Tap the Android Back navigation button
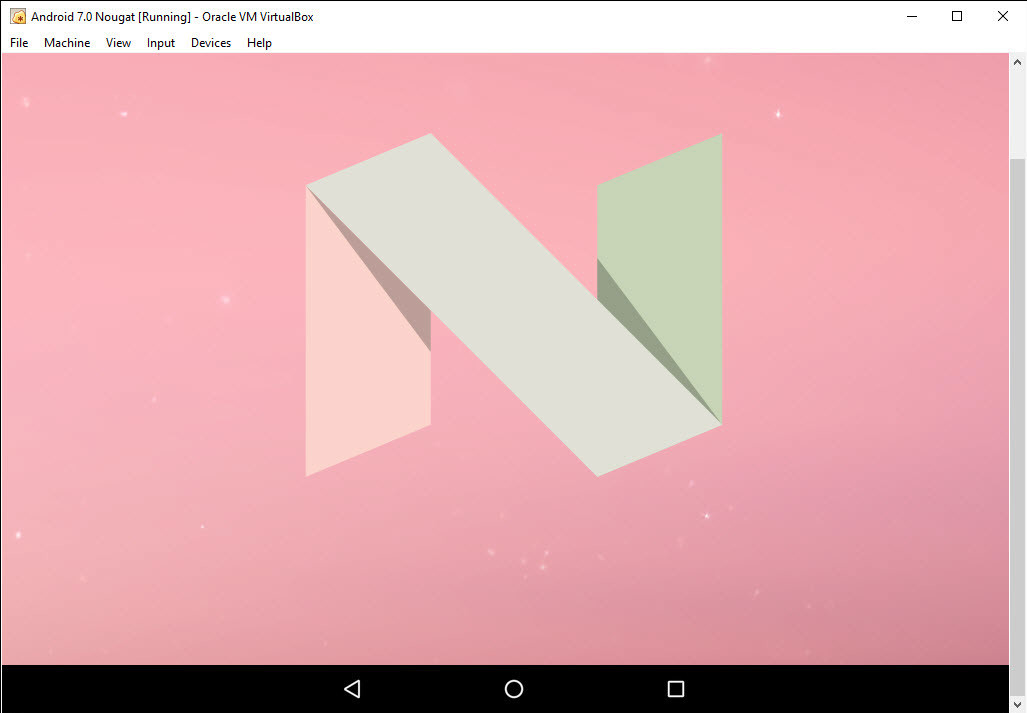Image resolution: width=1027 pixels, height=713 pixels. (x=352, y=689)
